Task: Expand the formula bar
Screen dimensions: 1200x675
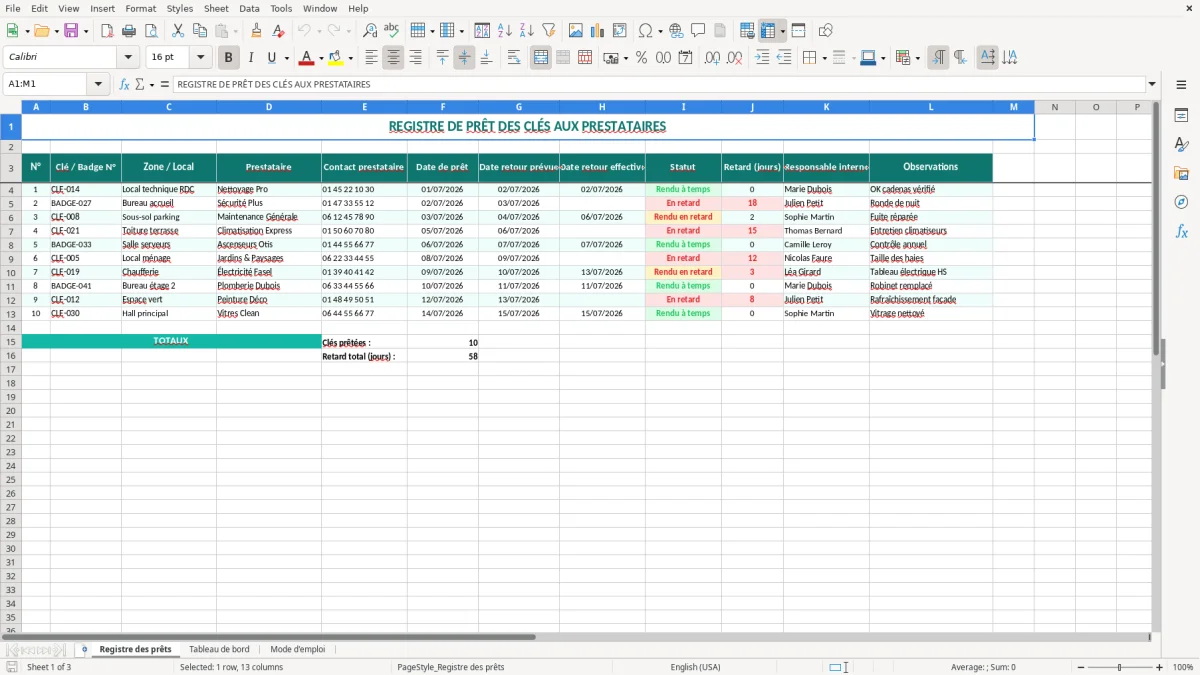Action: coord(1152,85)
